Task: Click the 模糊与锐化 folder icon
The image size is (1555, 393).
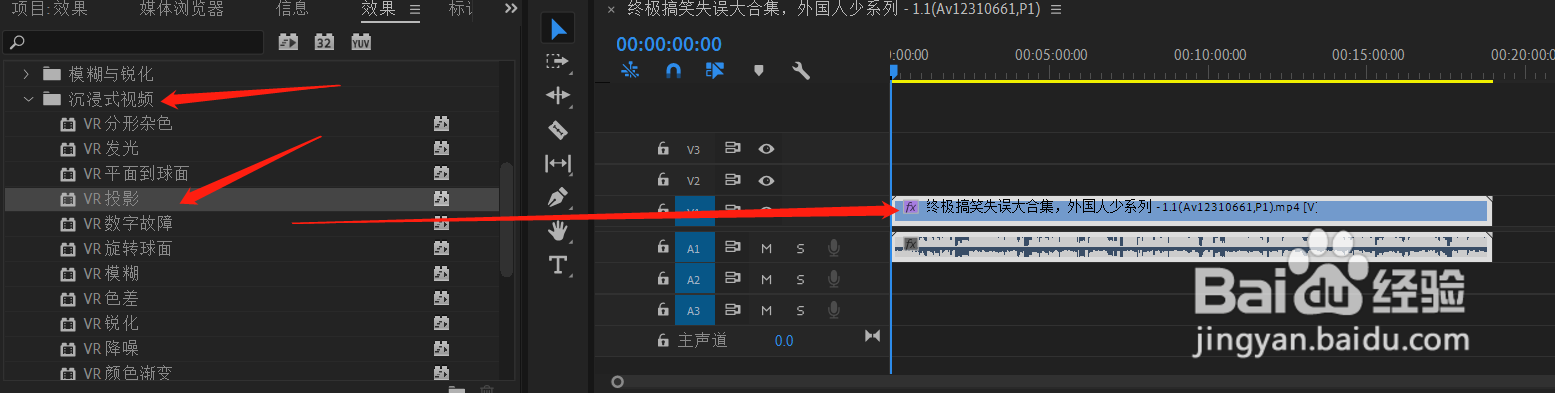Action: point(52,74)
